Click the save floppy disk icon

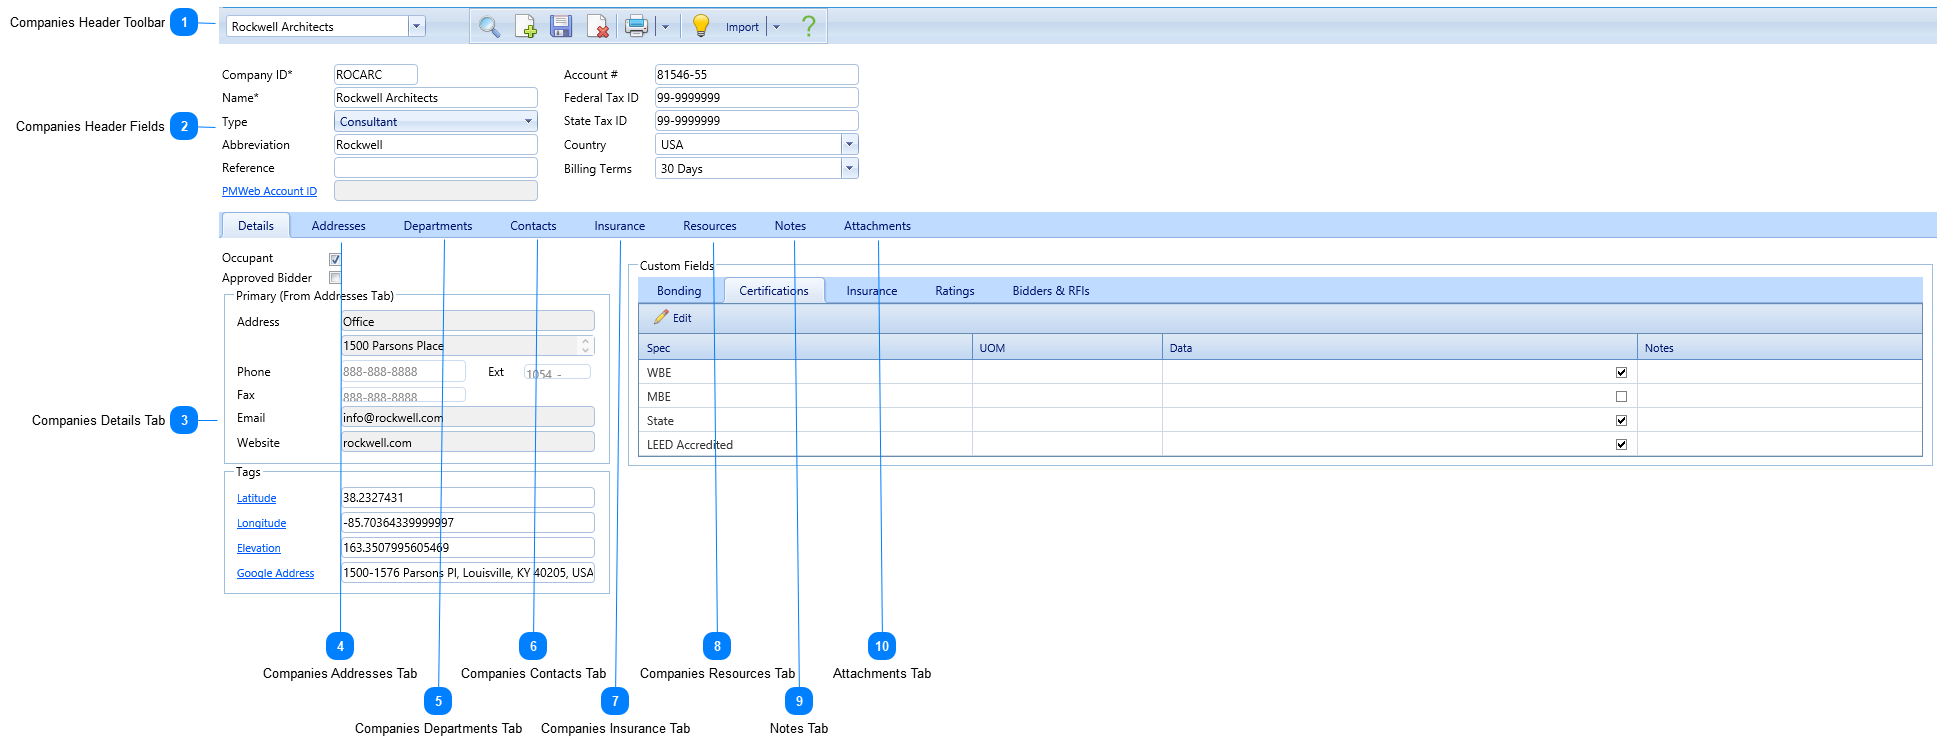562,27
